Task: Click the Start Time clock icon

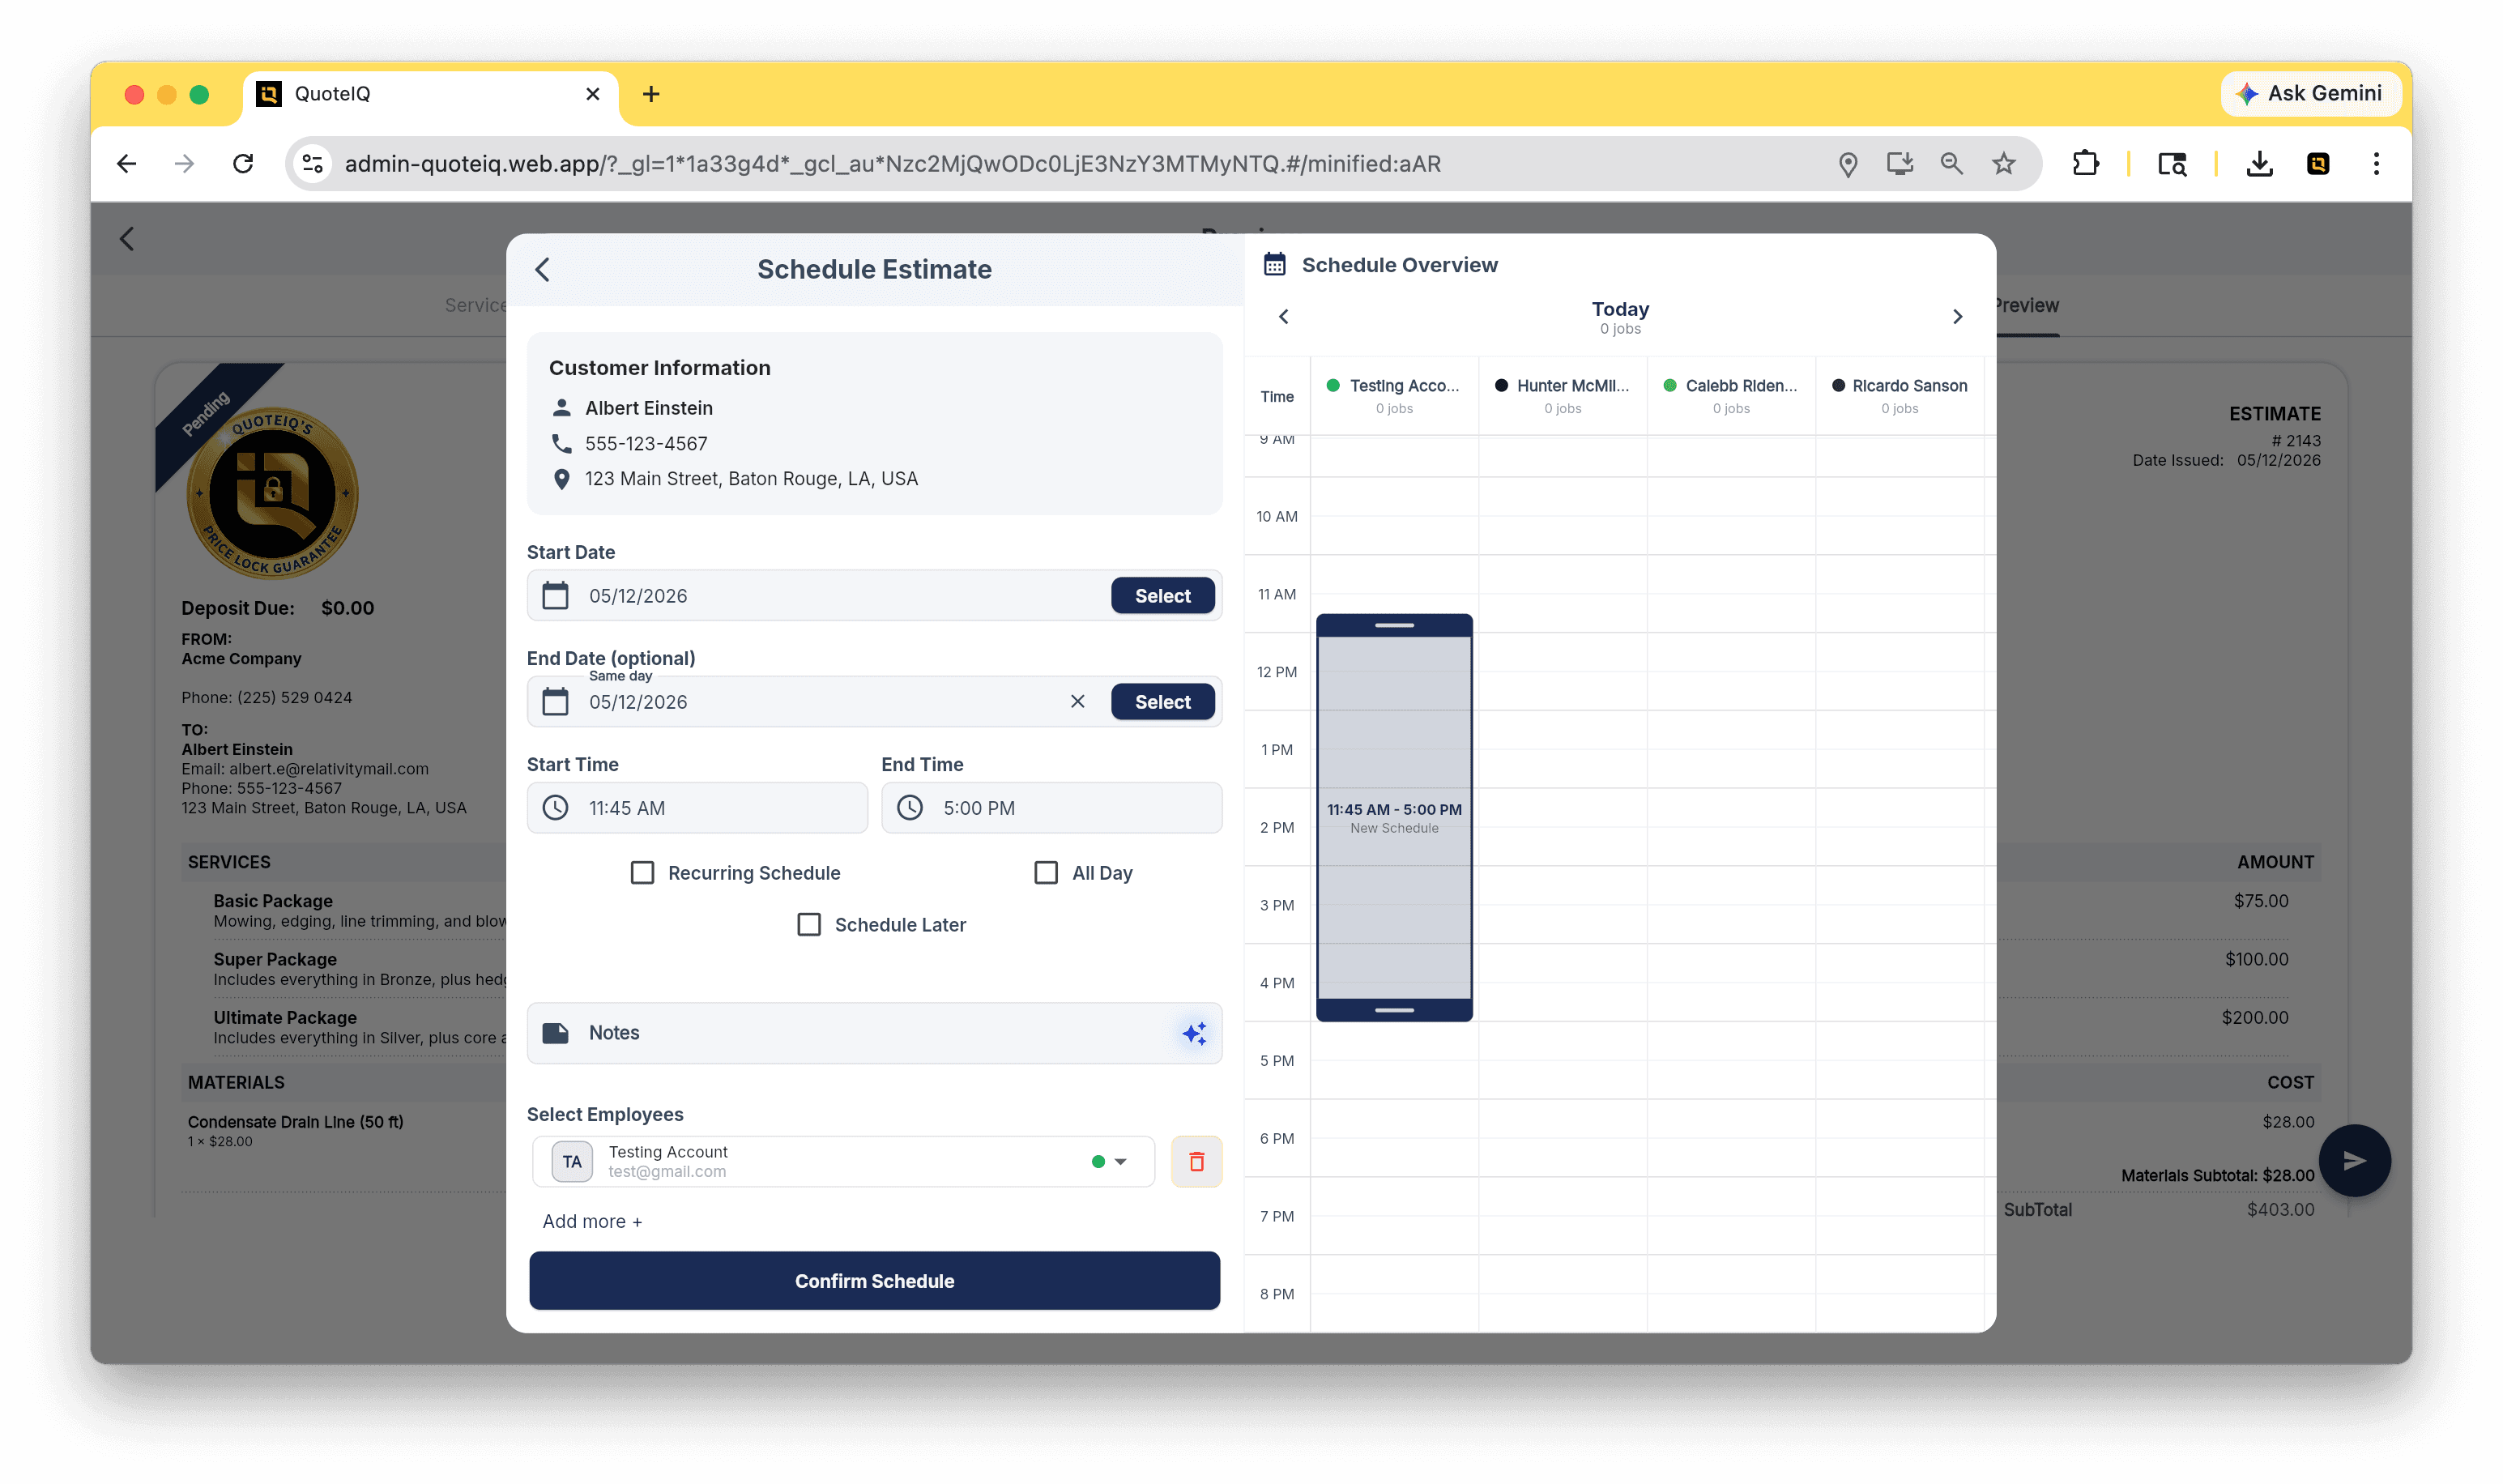Action: pos(555,808)
